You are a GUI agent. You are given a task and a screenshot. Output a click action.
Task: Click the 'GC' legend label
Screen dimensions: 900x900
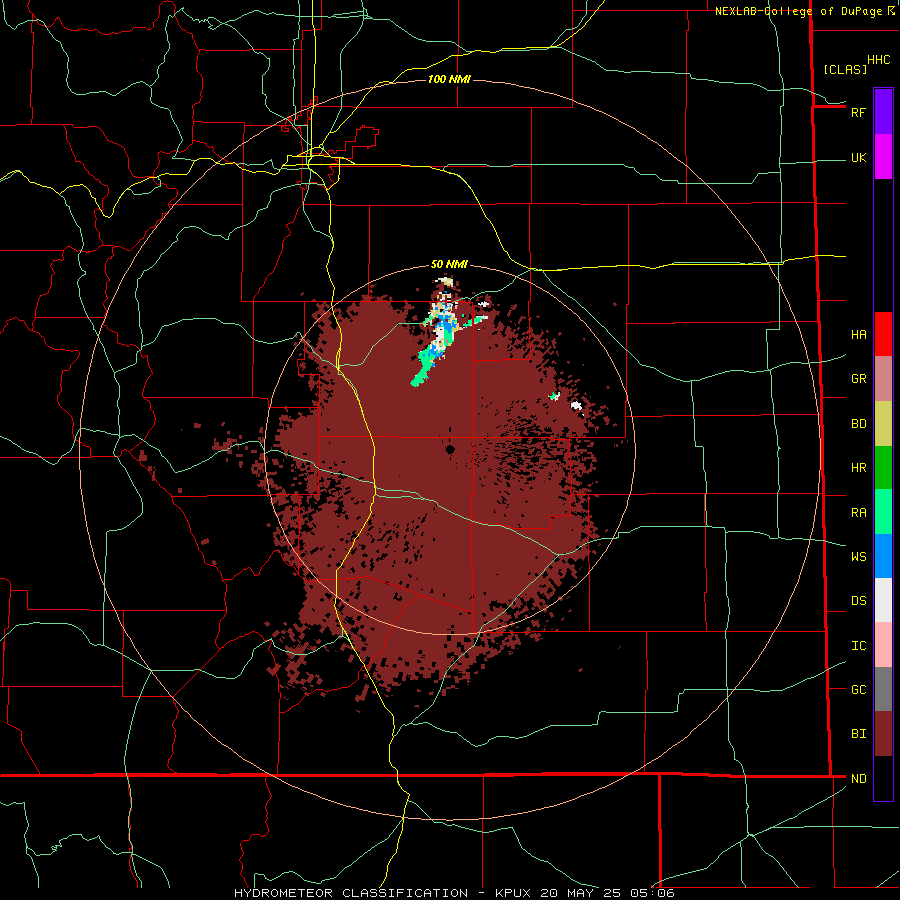coord(858,690)
